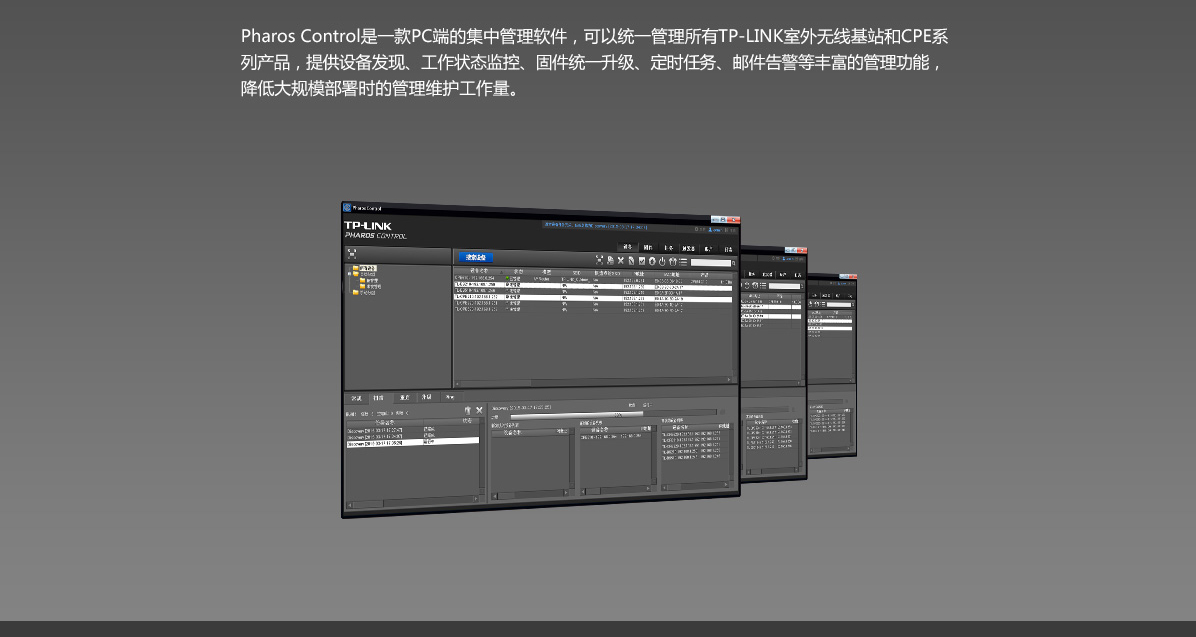
Task: Click the X icon above the task list
Action: [x=479, y=410]
